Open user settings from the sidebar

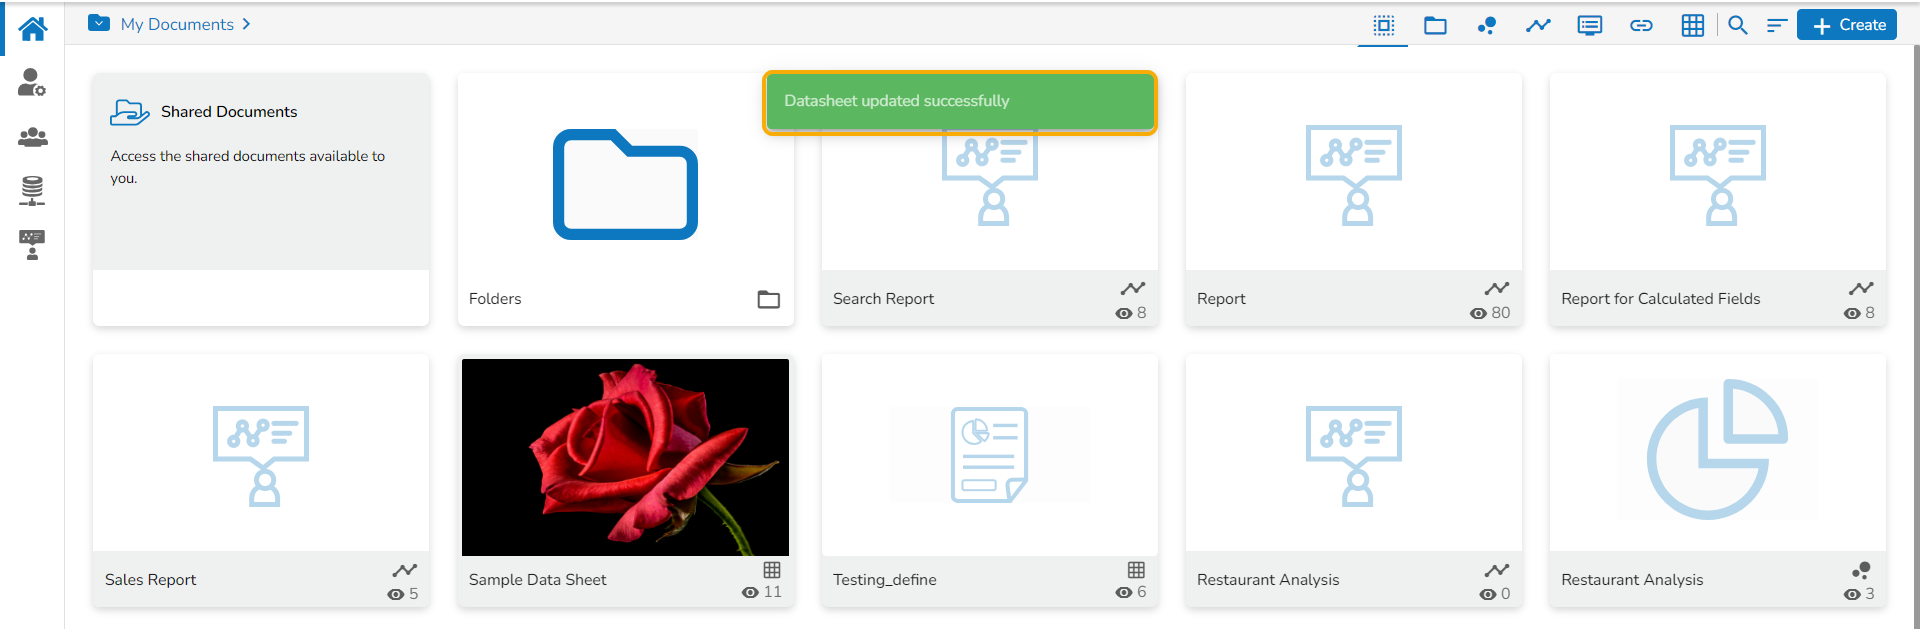tap(32, 83)
